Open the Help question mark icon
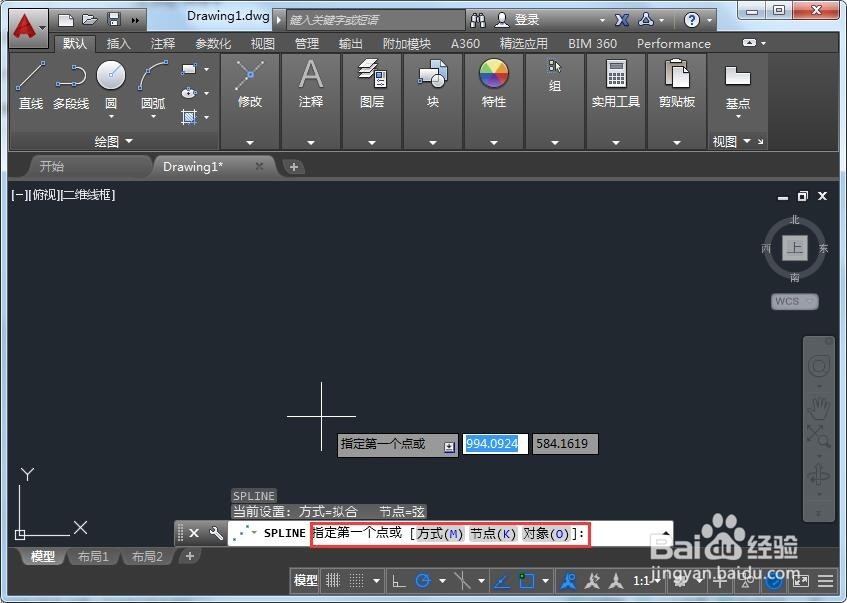Viewport: 847px width, 603px height. pyautogui.click(x=691, y=21)
